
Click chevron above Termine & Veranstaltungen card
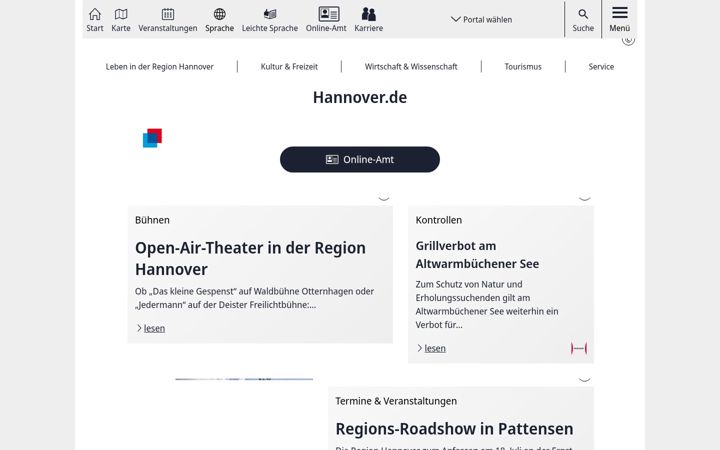tap(585, 379)
